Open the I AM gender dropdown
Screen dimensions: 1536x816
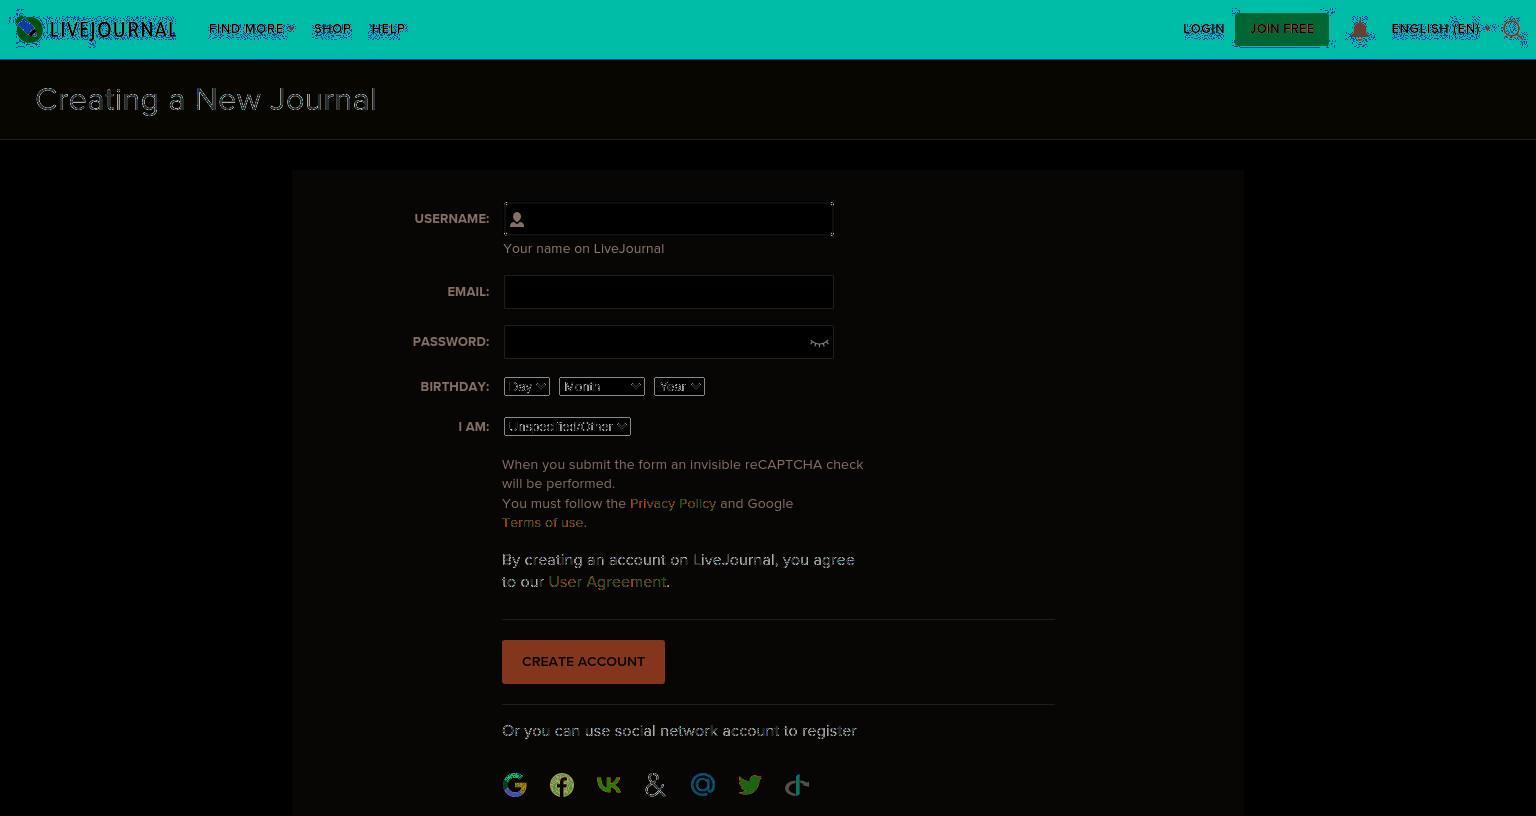pyautogui.click(x=567, y=427)
